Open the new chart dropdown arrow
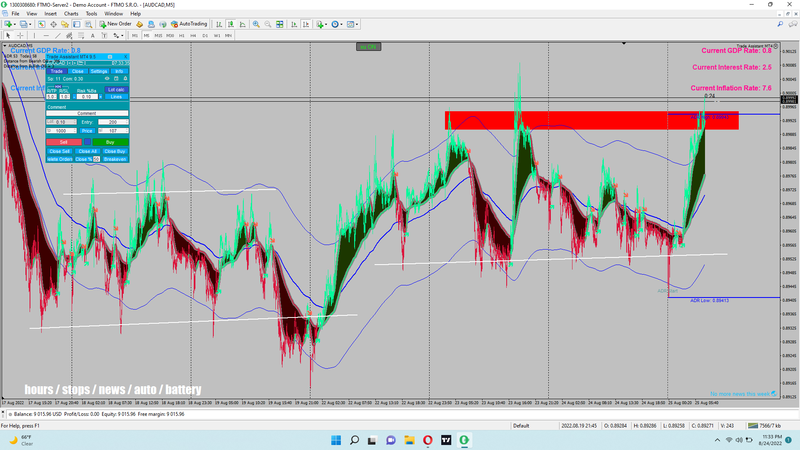This screenshot has width=800, height=450. 14,23
